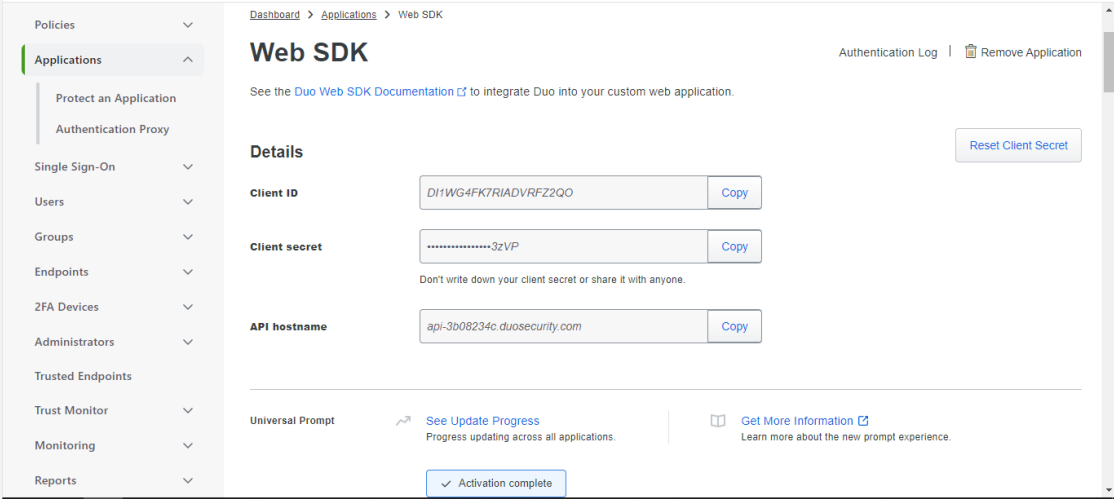
Task: Expand the Endpoints chevron
Action: (188, 272)
